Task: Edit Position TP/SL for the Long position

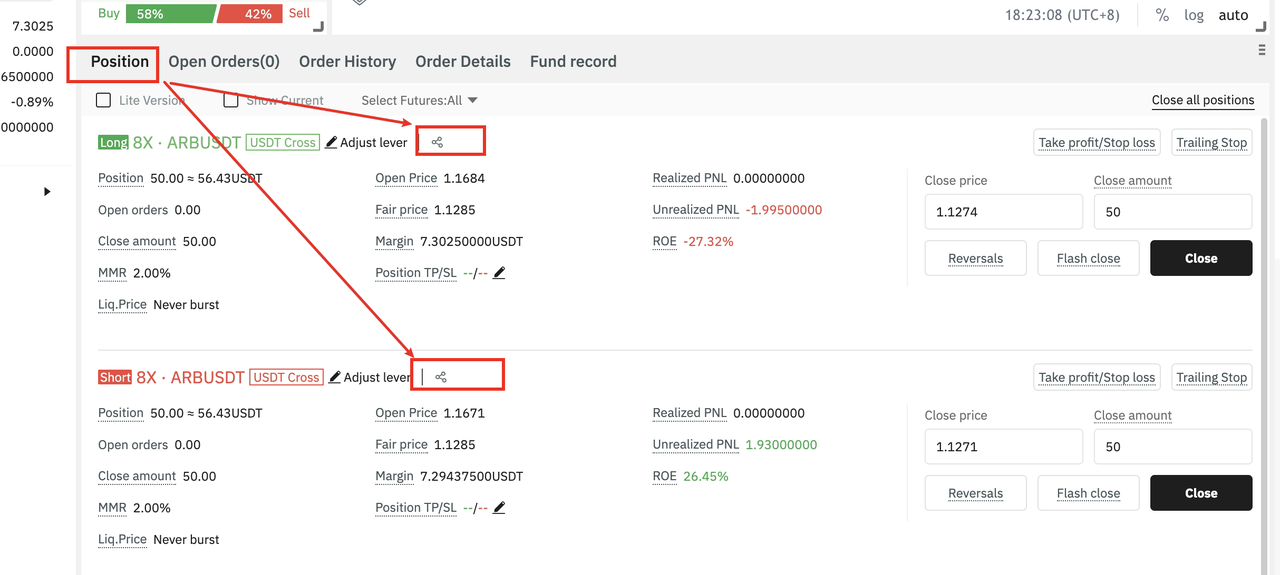Action: (499, 273)
